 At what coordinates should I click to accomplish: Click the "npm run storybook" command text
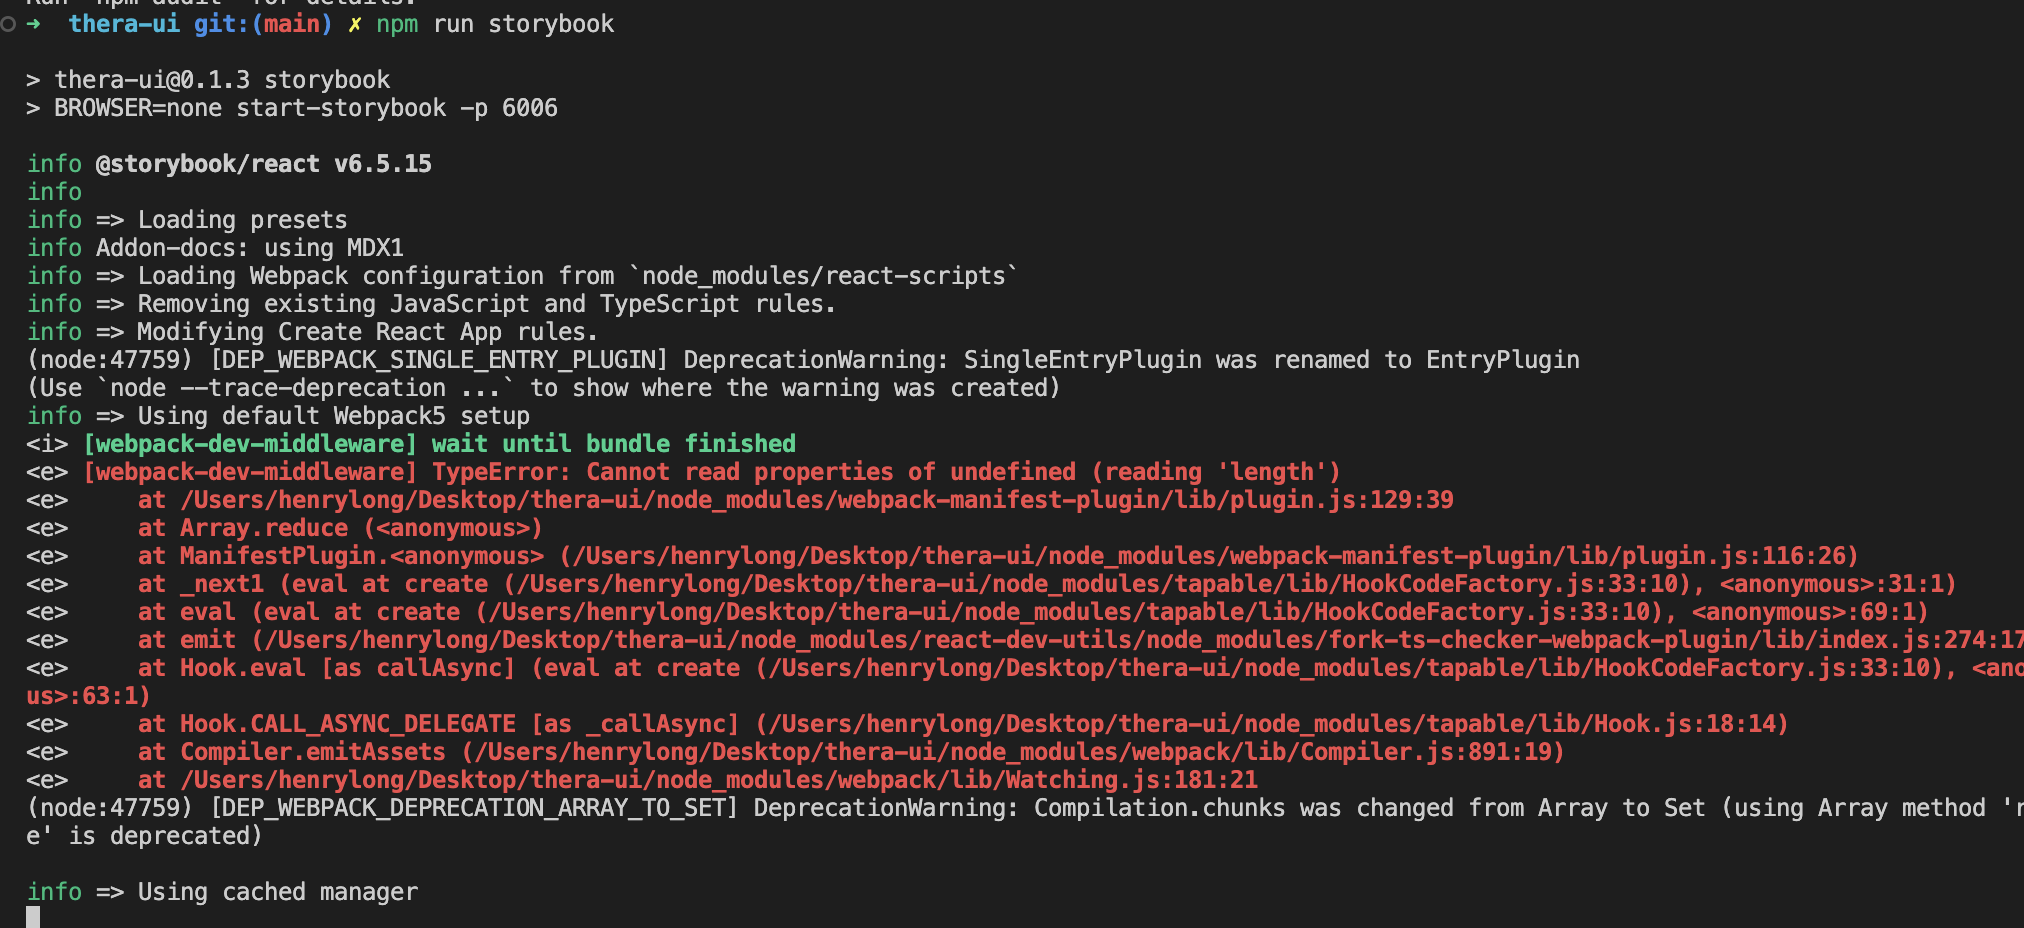(495, 24)
